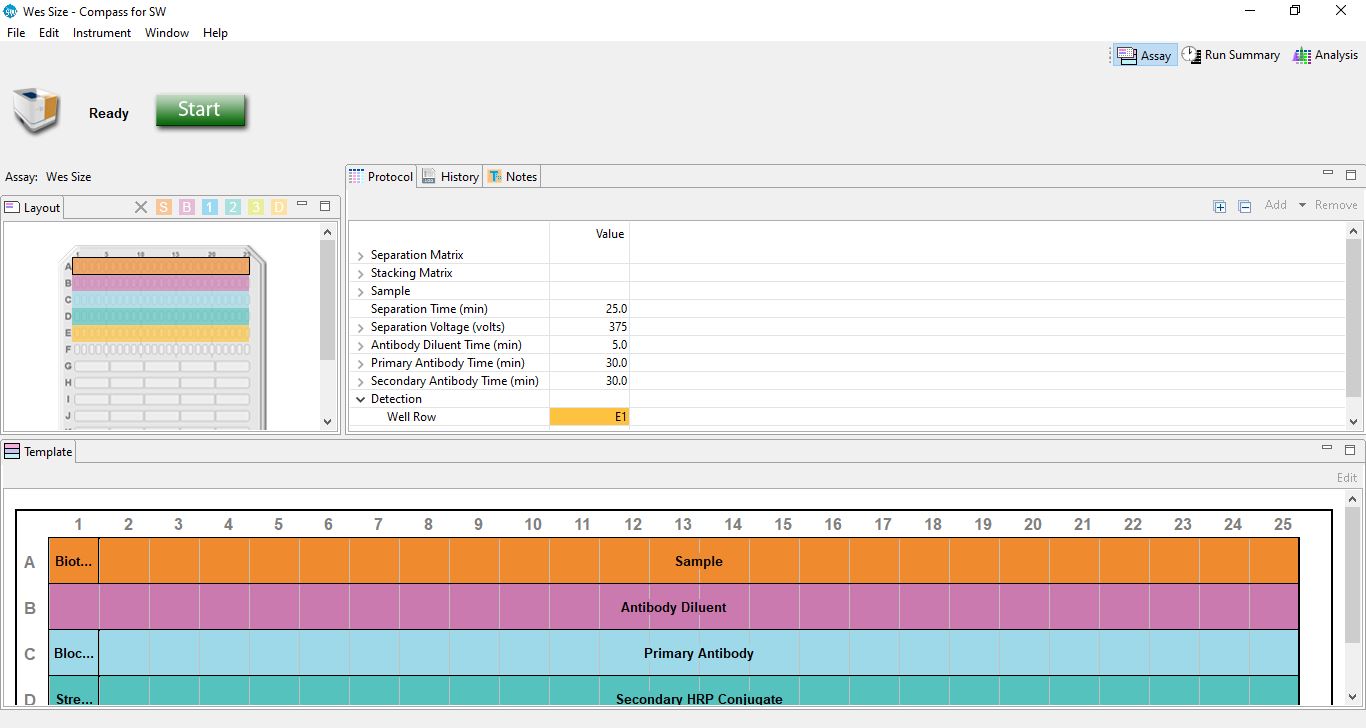Toggle the Assay view button
Viewport: 1366px width, 728px height.
tap(1145, 55)
